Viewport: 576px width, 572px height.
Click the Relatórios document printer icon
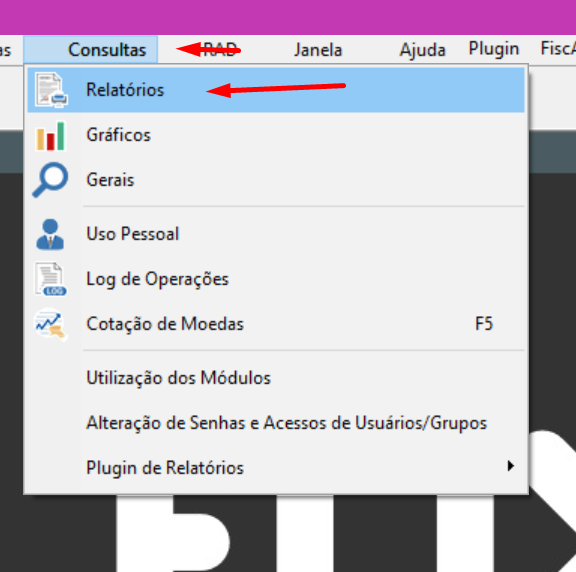[x=51, y=90]
